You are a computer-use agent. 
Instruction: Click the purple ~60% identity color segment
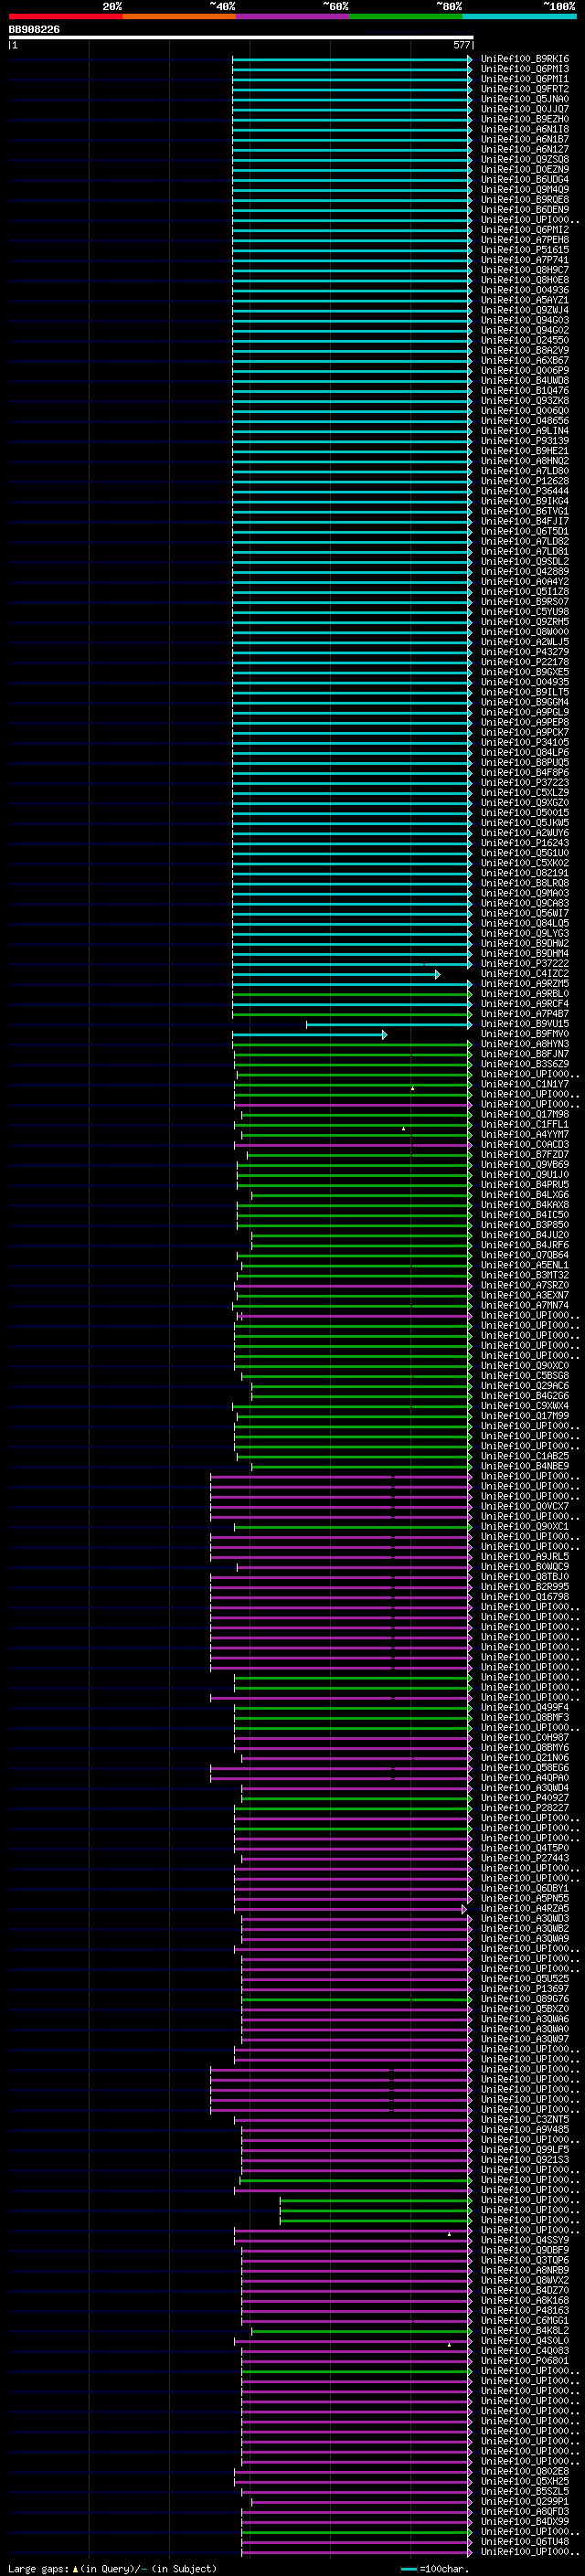coord(292,16)
